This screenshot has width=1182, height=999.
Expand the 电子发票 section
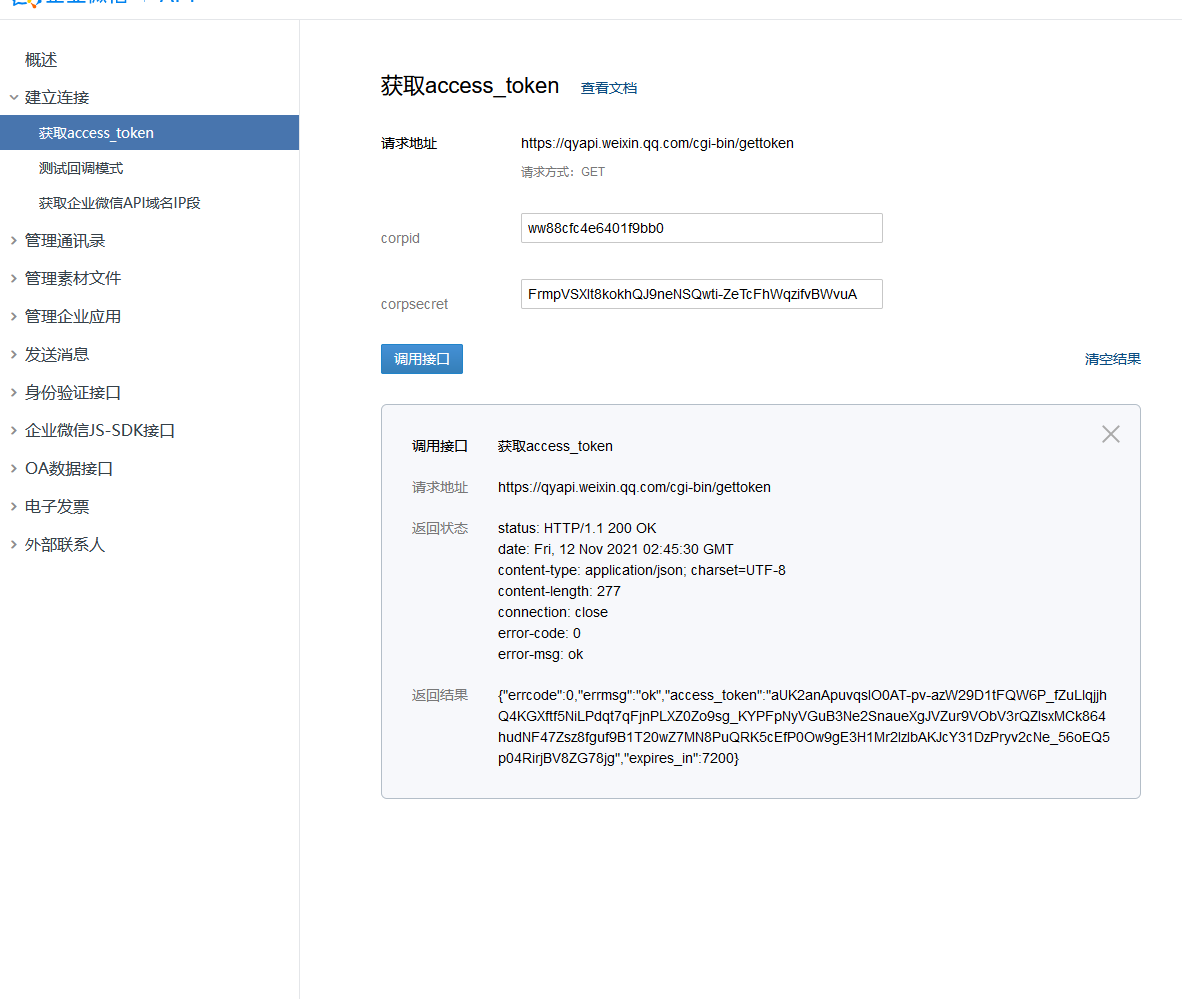tap(56, 507)
